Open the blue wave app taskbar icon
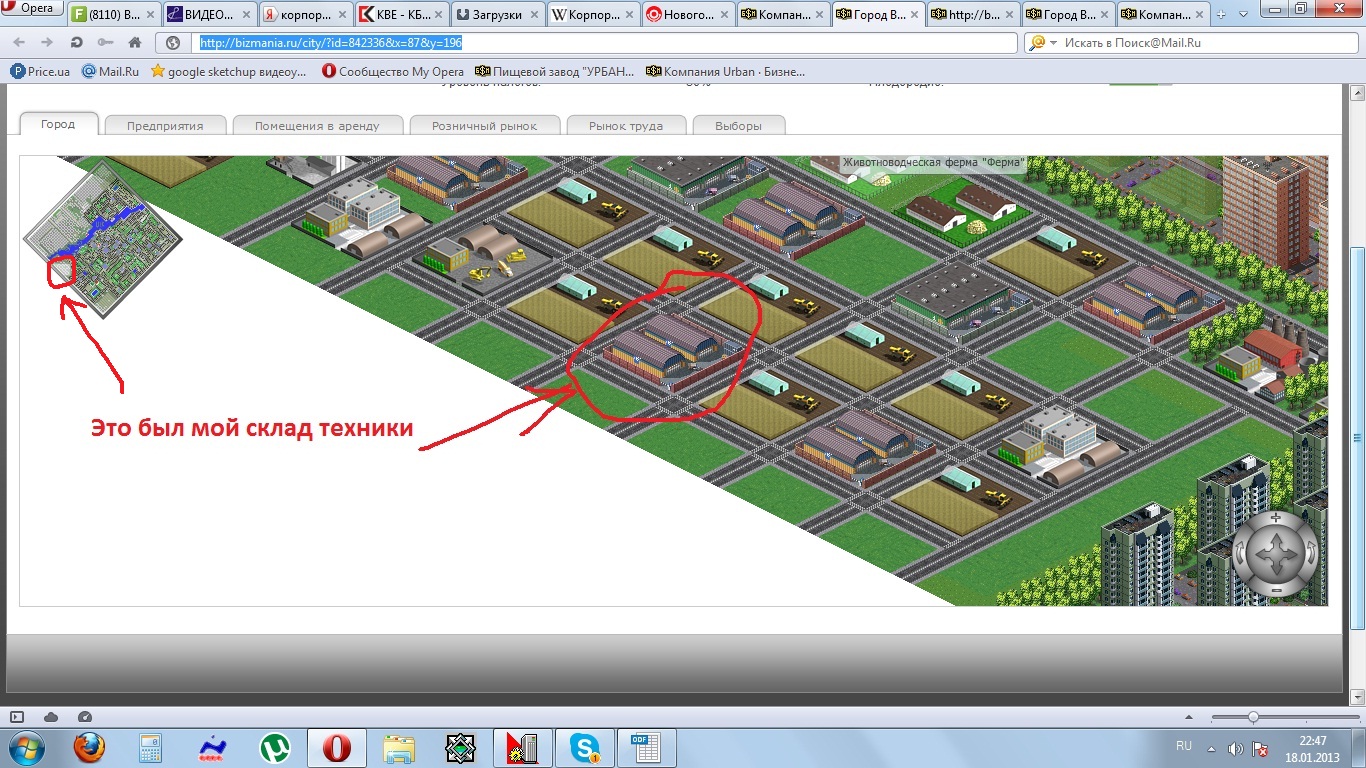 click(x=211, y=748)
